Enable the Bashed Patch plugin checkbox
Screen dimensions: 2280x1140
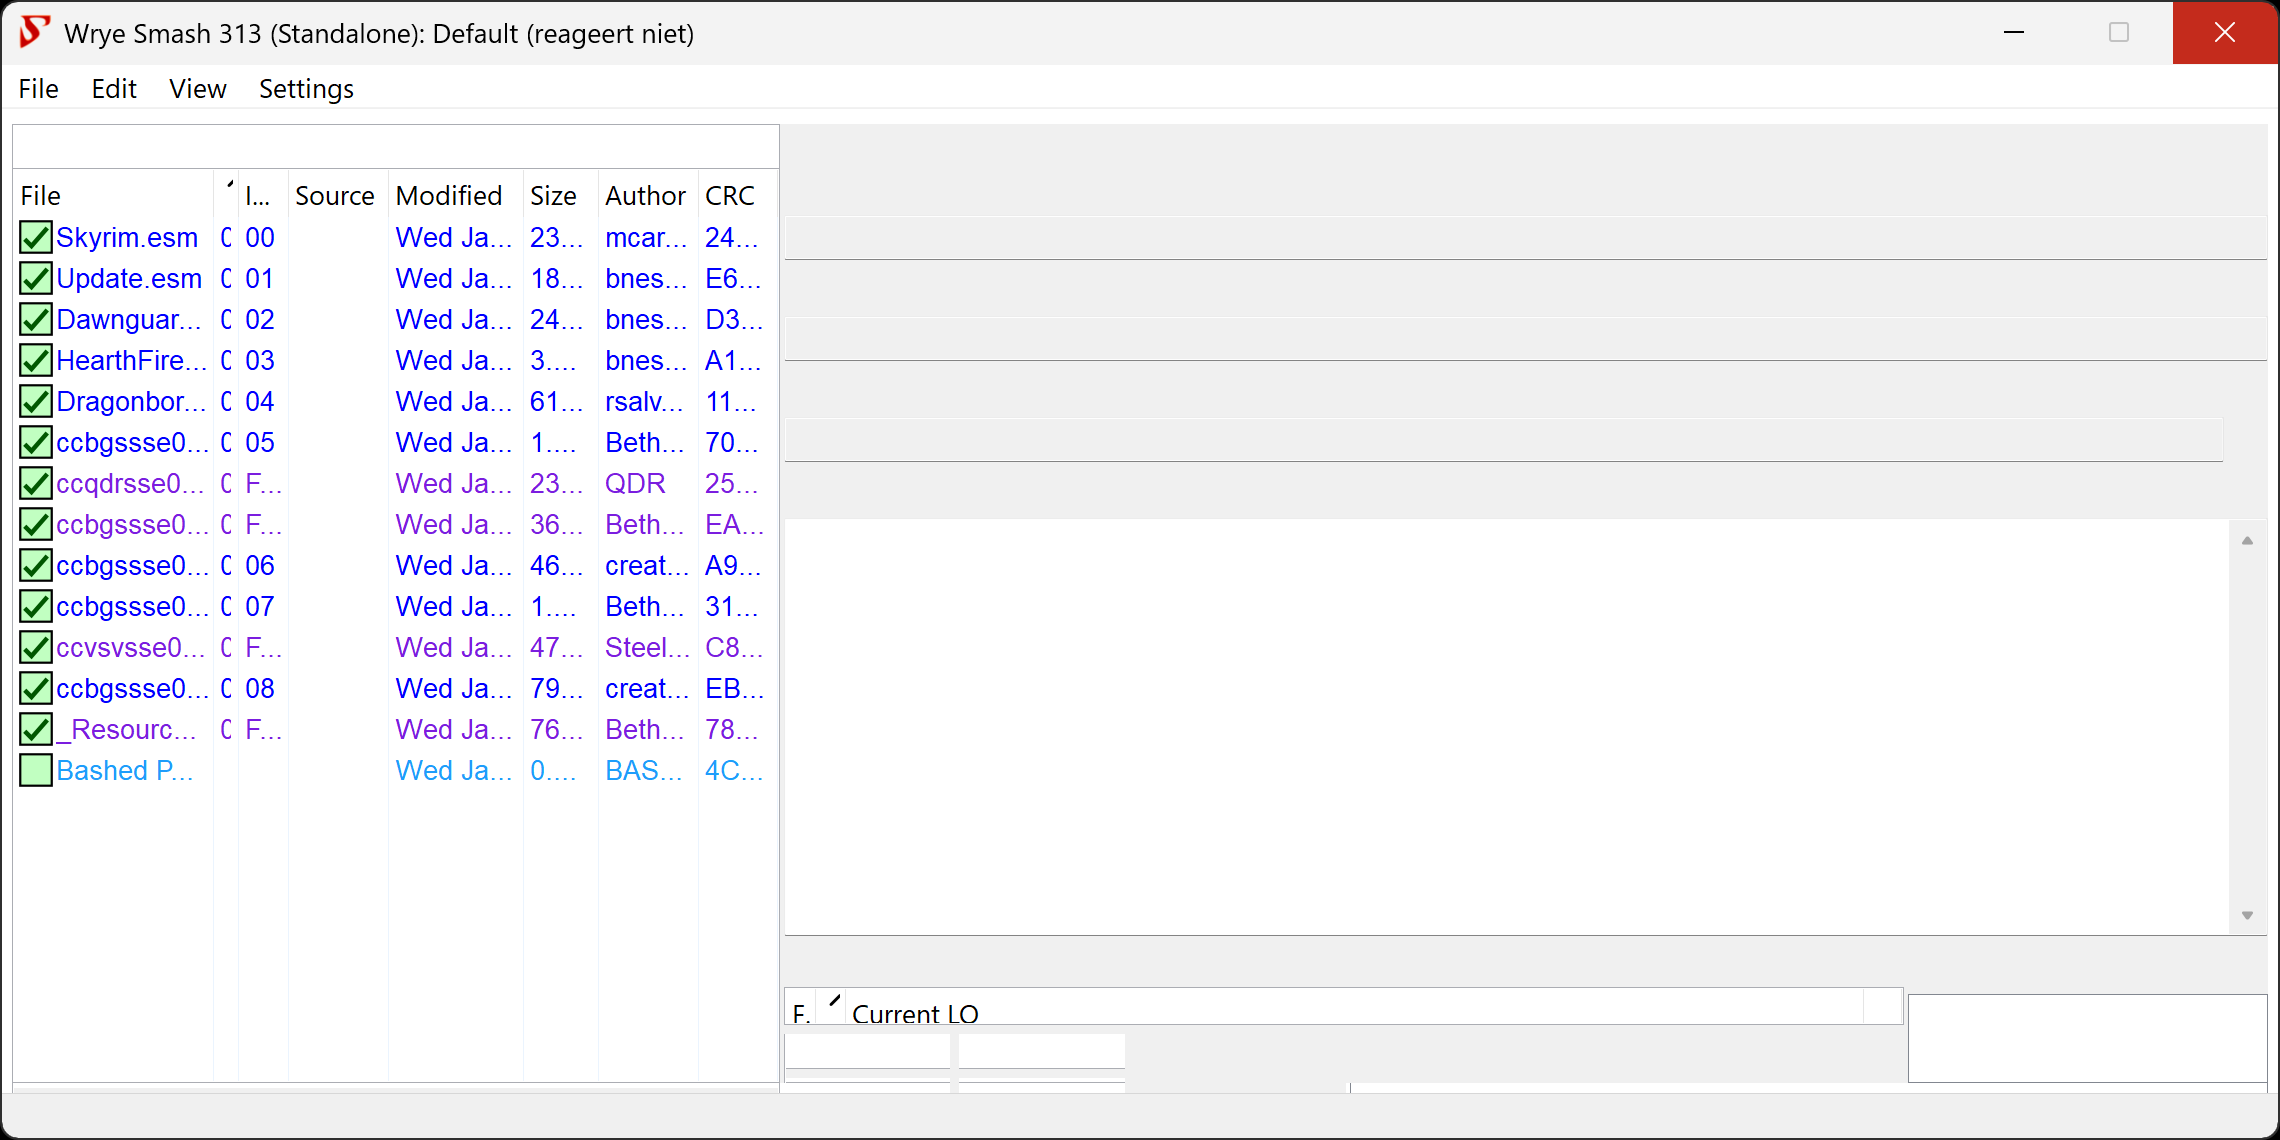pos(36,771)
